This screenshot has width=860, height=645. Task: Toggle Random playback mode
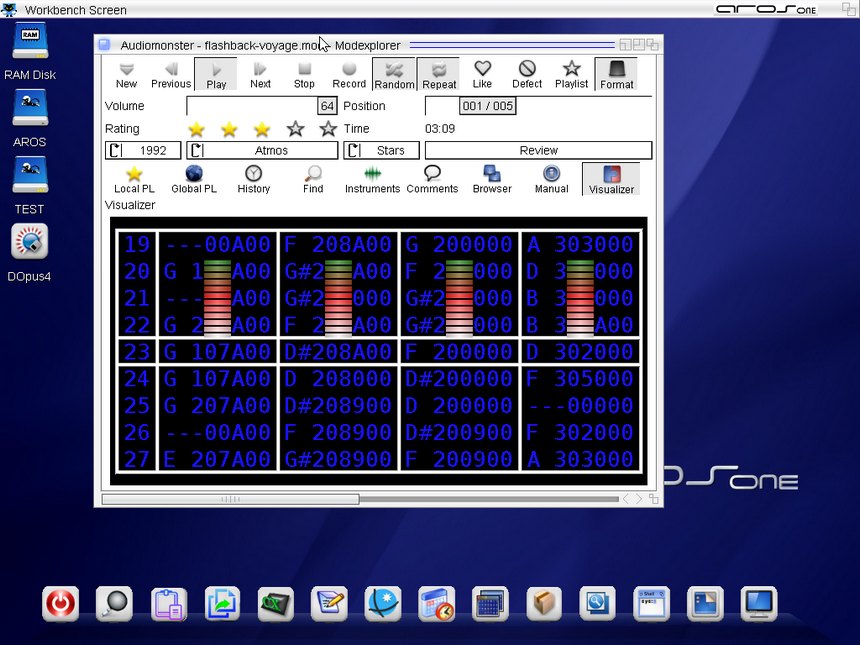tap(394, 74)
